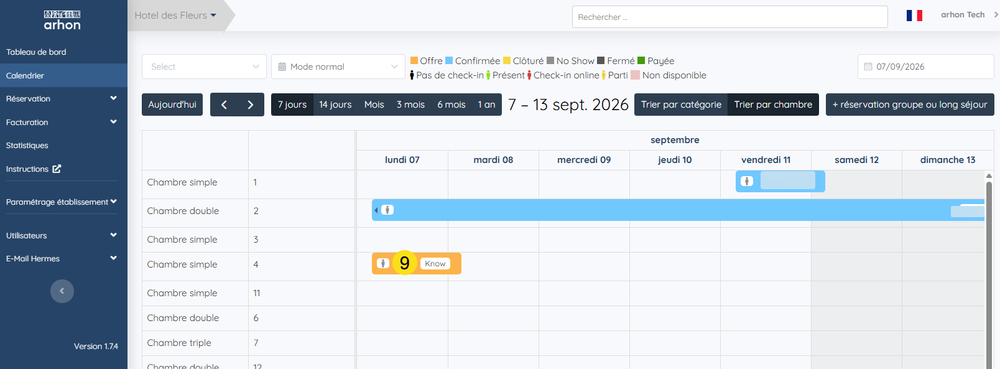1000x369 pixels.
Task: Click guest icon on room 2 reservation
Action: (x=387, y=210)
